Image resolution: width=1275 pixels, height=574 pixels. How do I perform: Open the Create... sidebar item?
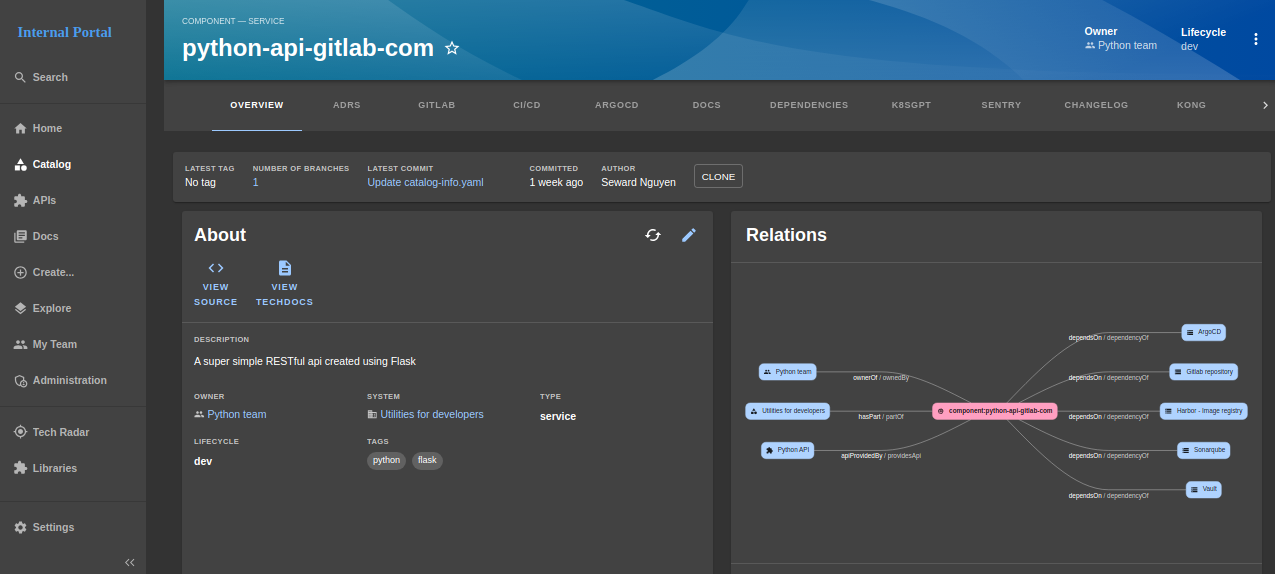[x=53, y=272]
